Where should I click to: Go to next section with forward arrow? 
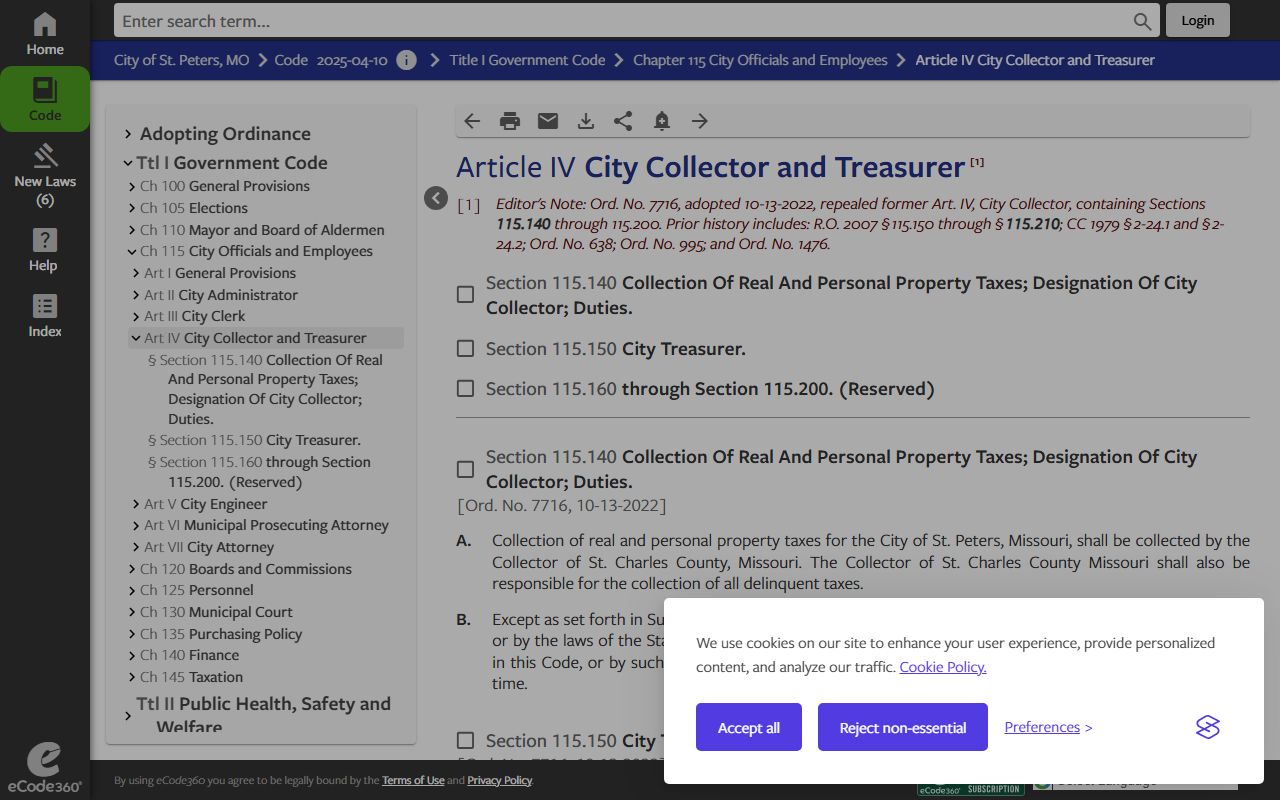click(700, 121)
